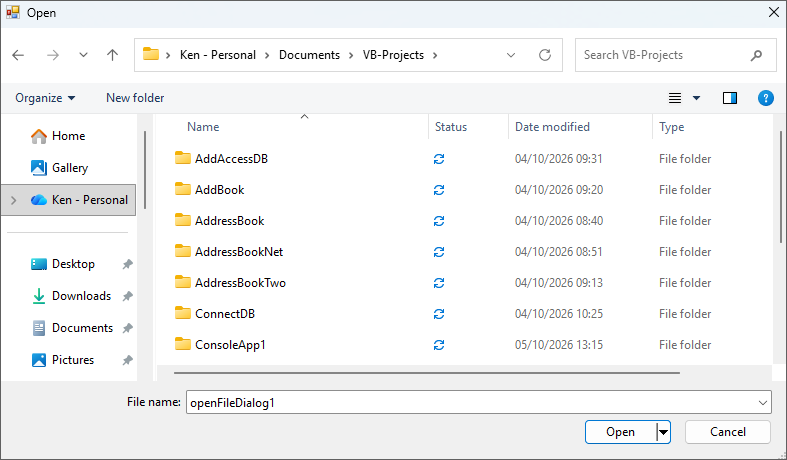The width and height of the screenshot is (787, 460).
Task: Click the pin icon beside Pictures
Action: 127,360
